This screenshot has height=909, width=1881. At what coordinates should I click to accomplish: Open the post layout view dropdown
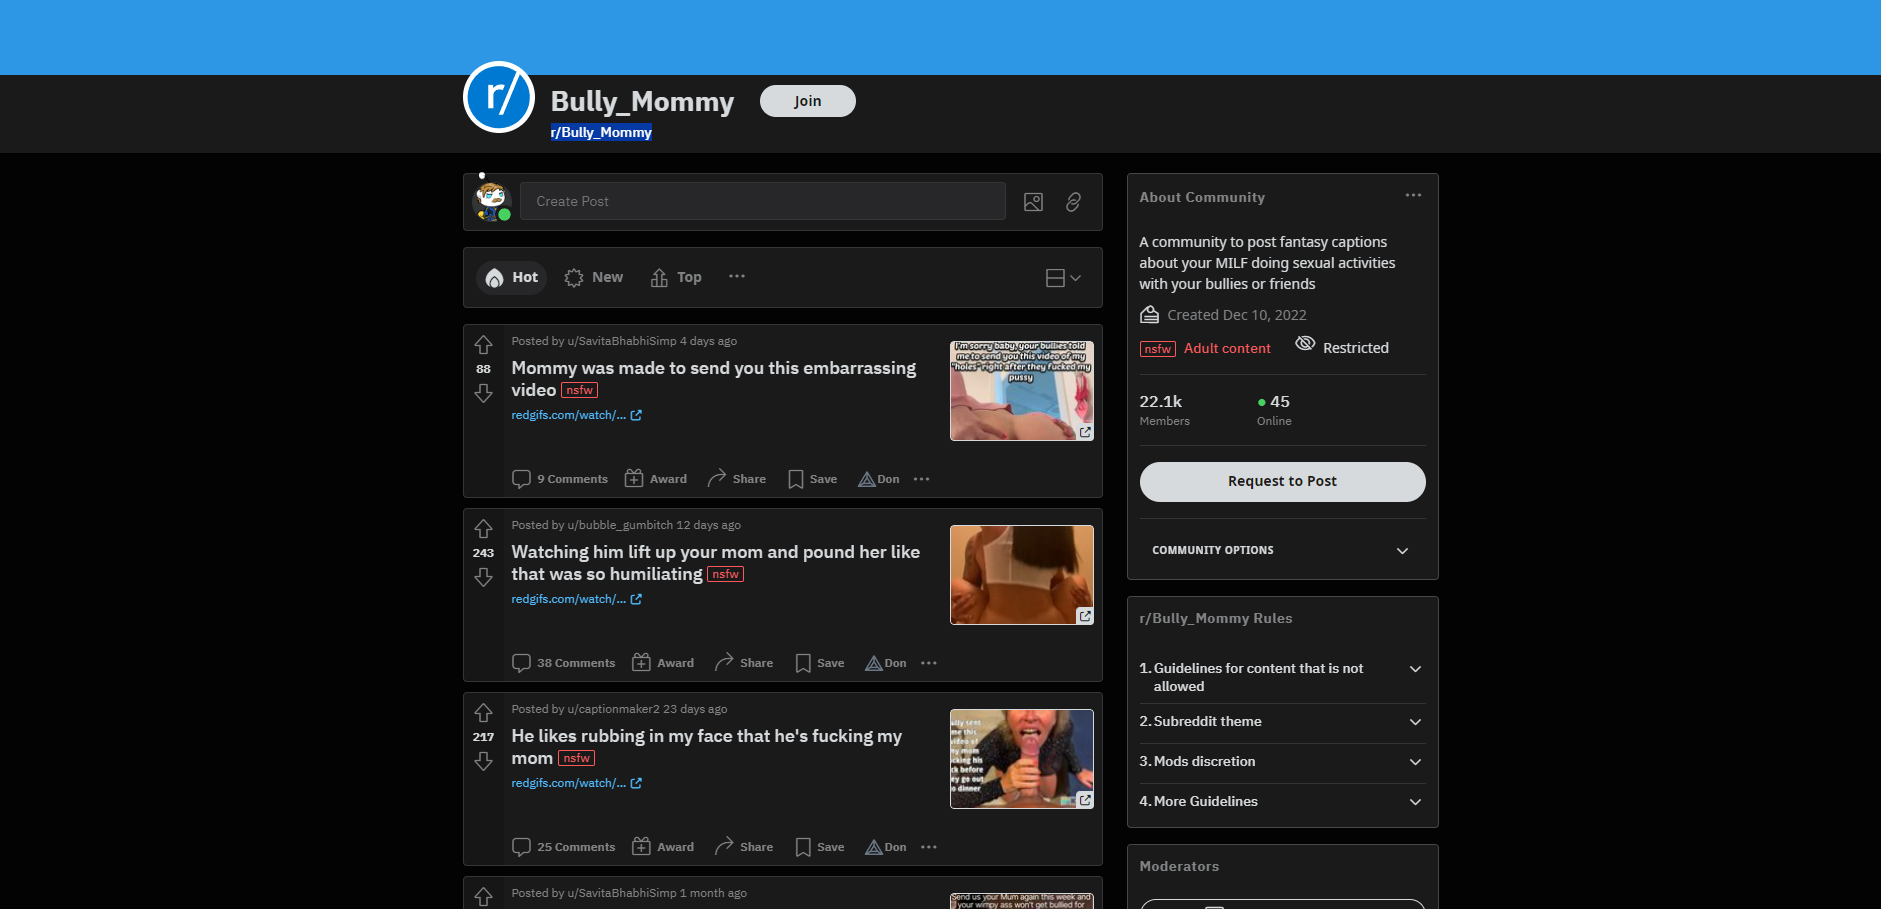tap(1062, 278)
